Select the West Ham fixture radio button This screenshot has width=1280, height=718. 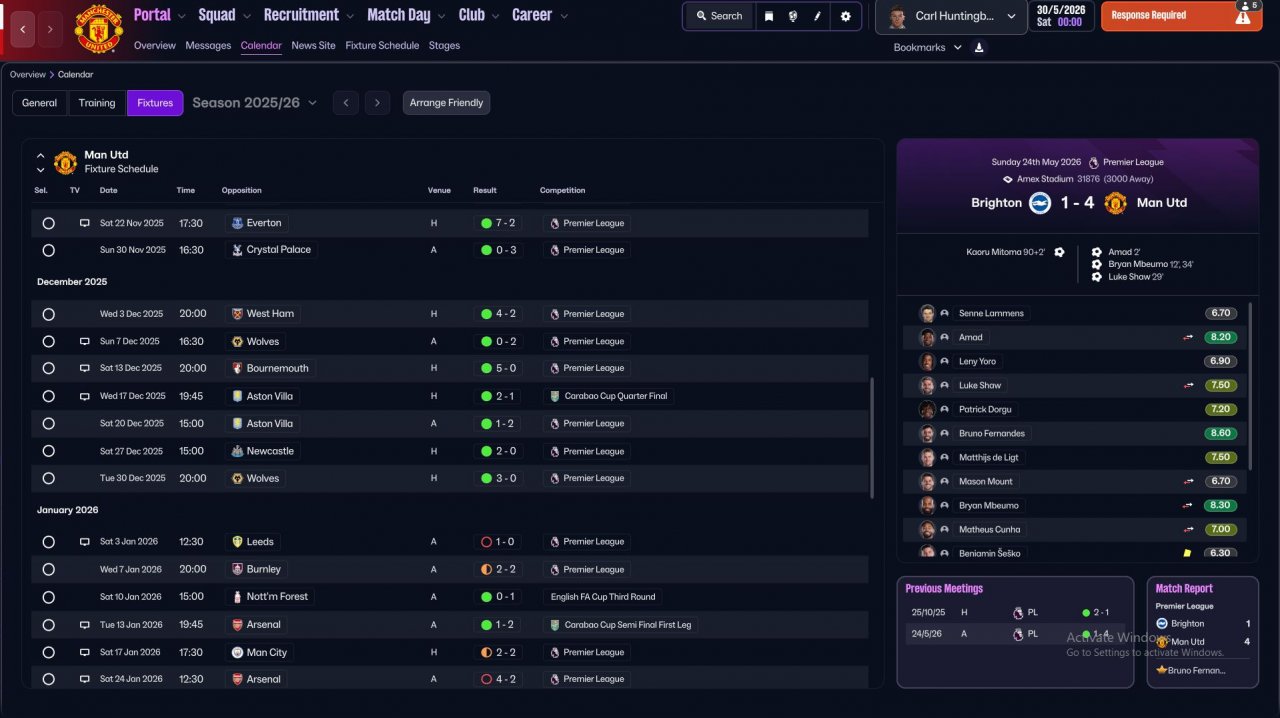pos(48,314)
